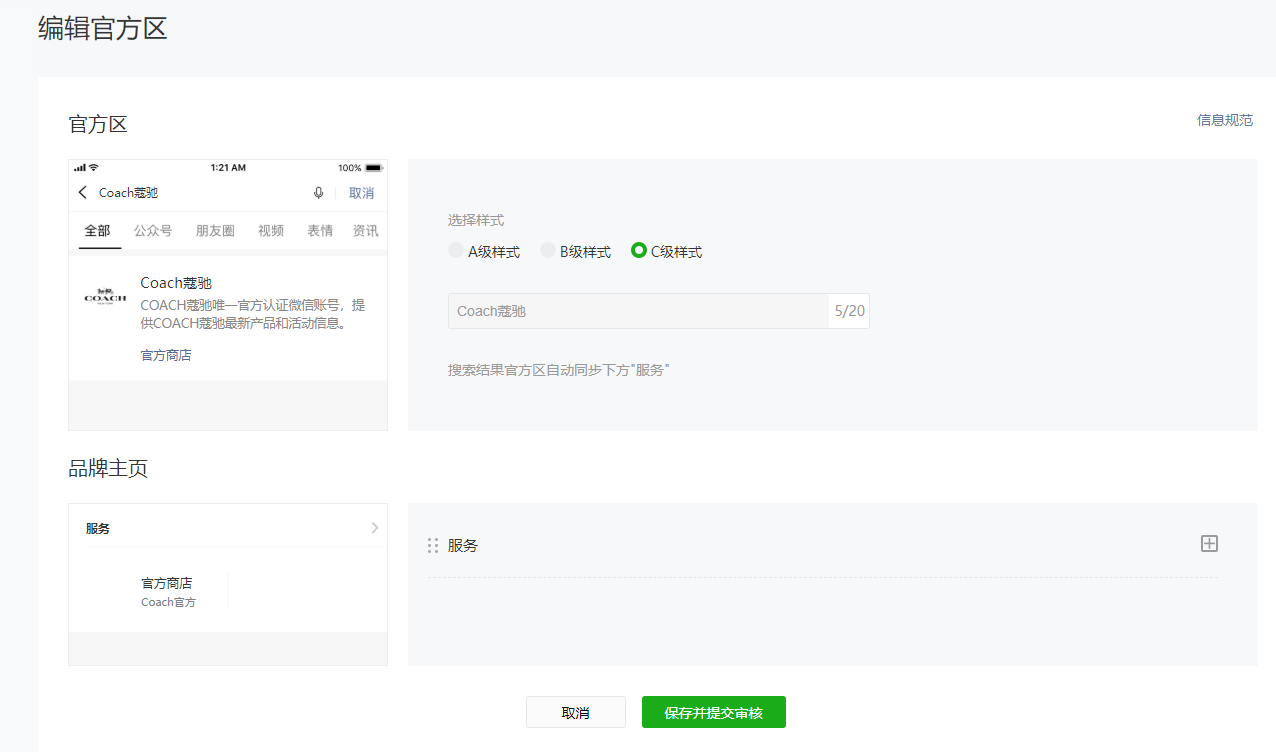
Task: Click 取消 in the phone preview search bar
Action: point(361,193)
